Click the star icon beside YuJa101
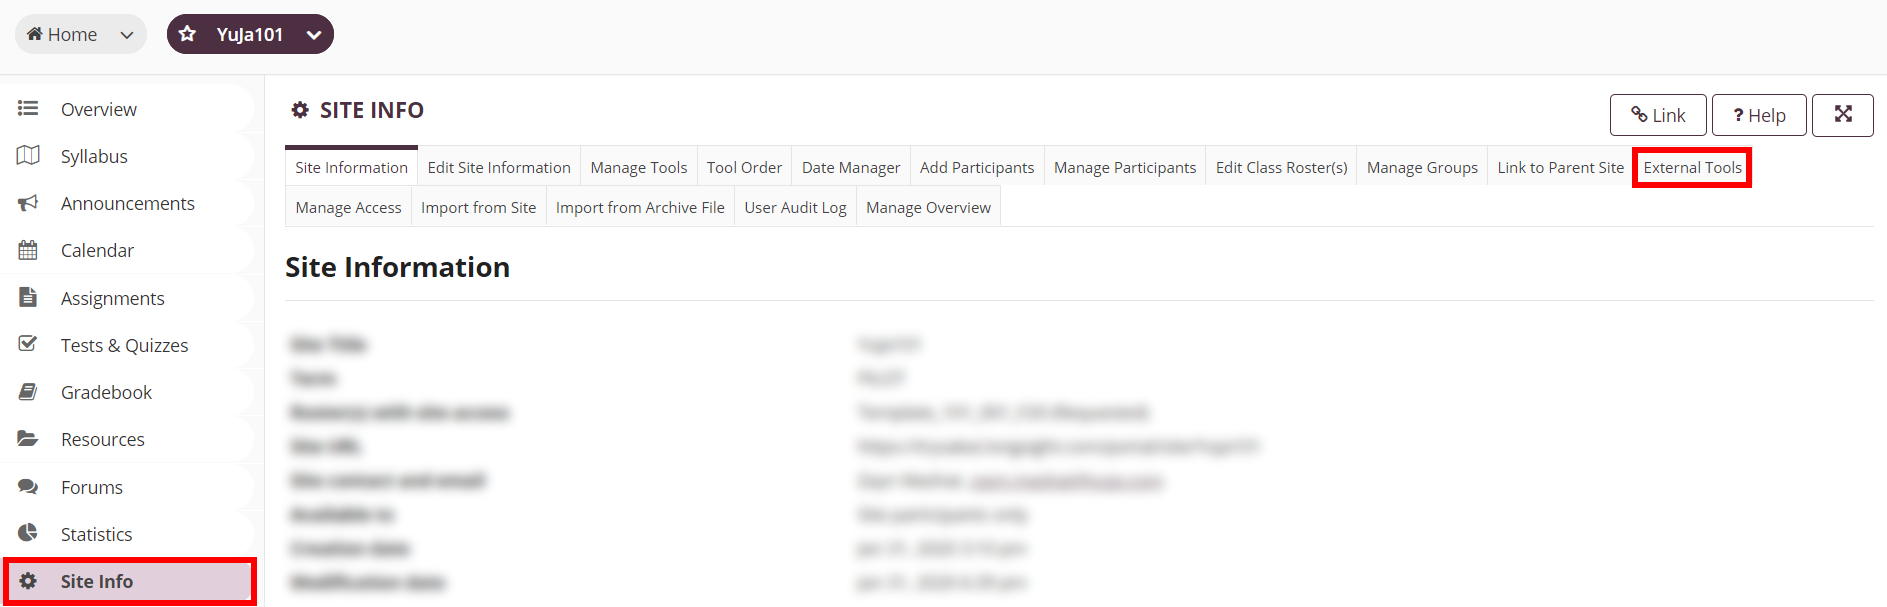This screenshot has width=1887, height=607. click(x=187, y=34)
